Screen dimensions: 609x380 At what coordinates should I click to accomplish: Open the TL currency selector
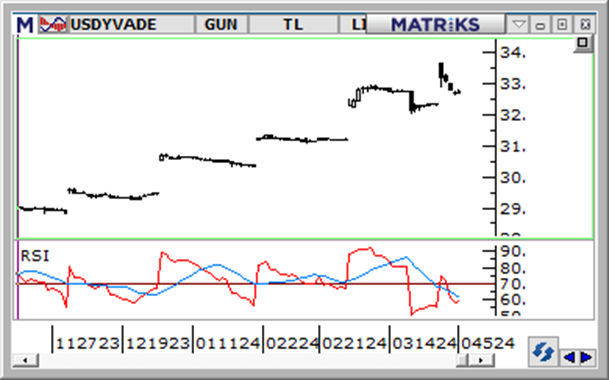293,25
